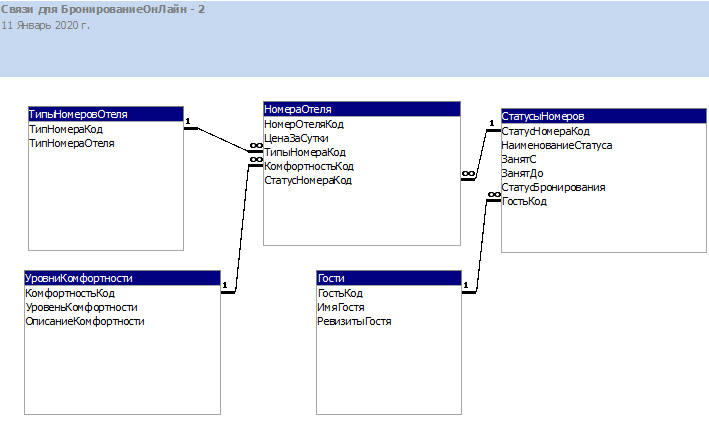Select the РевизитыГостя field
709x433 pixels.
(x=354, y=322)
